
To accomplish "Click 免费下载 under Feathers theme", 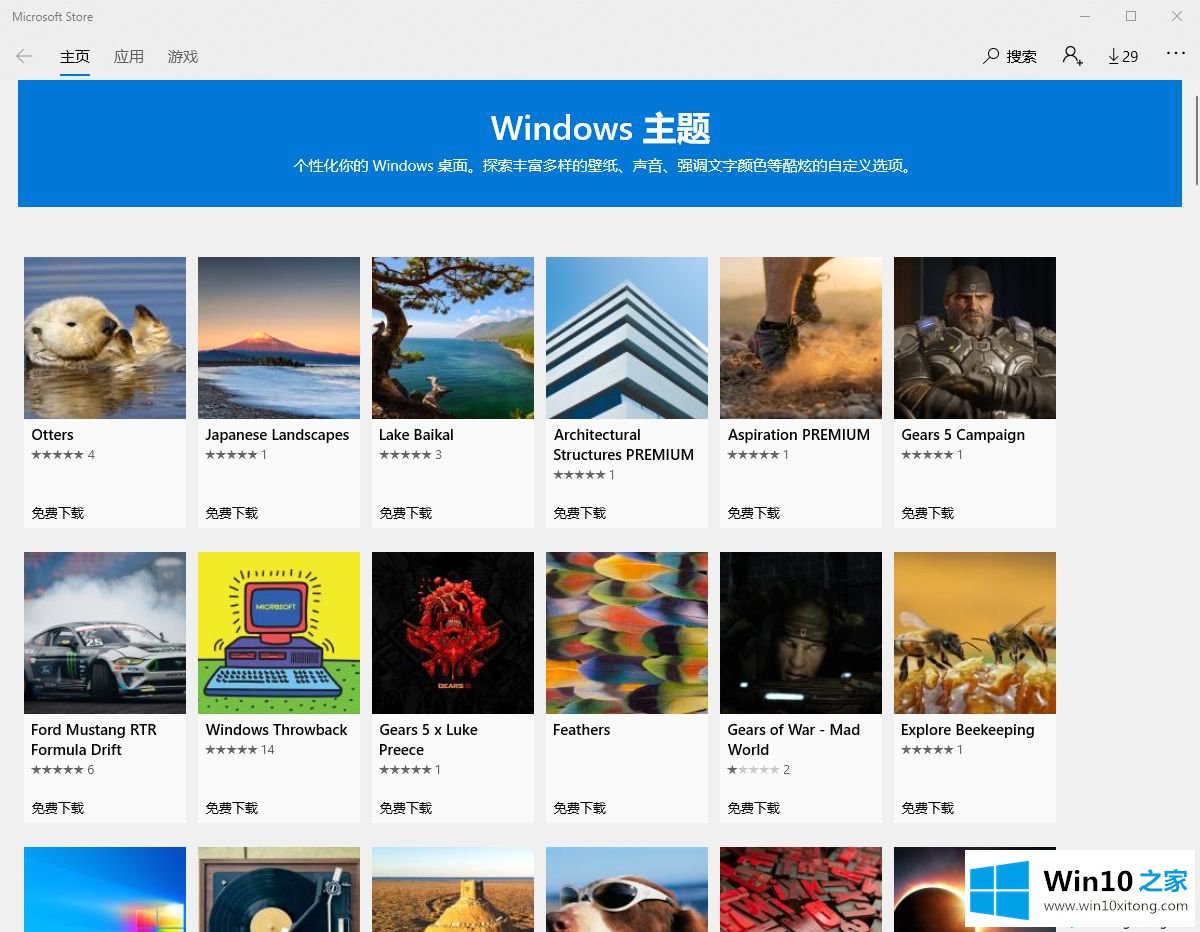I will pyautogui.click(x=580, y=808).
